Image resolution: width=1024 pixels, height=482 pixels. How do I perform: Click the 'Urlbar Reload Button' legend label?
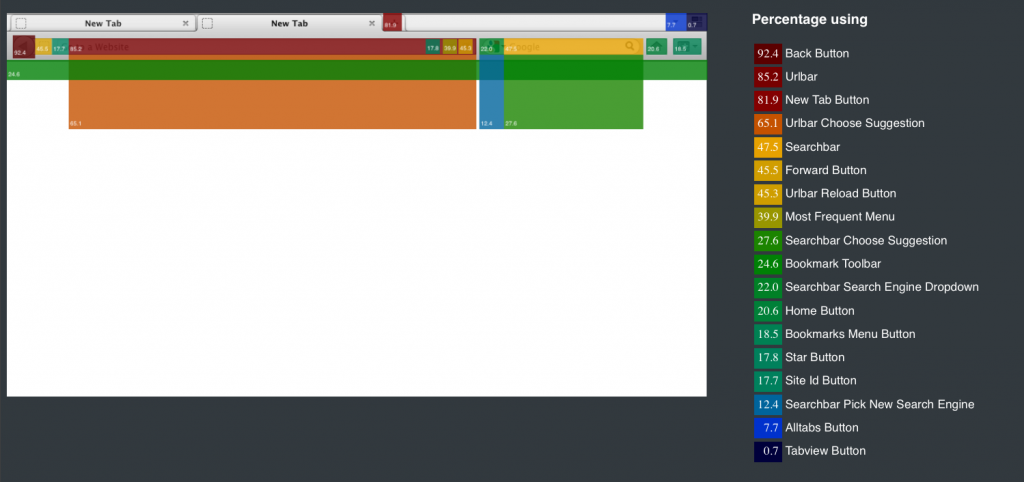click(x=840, y=193)
